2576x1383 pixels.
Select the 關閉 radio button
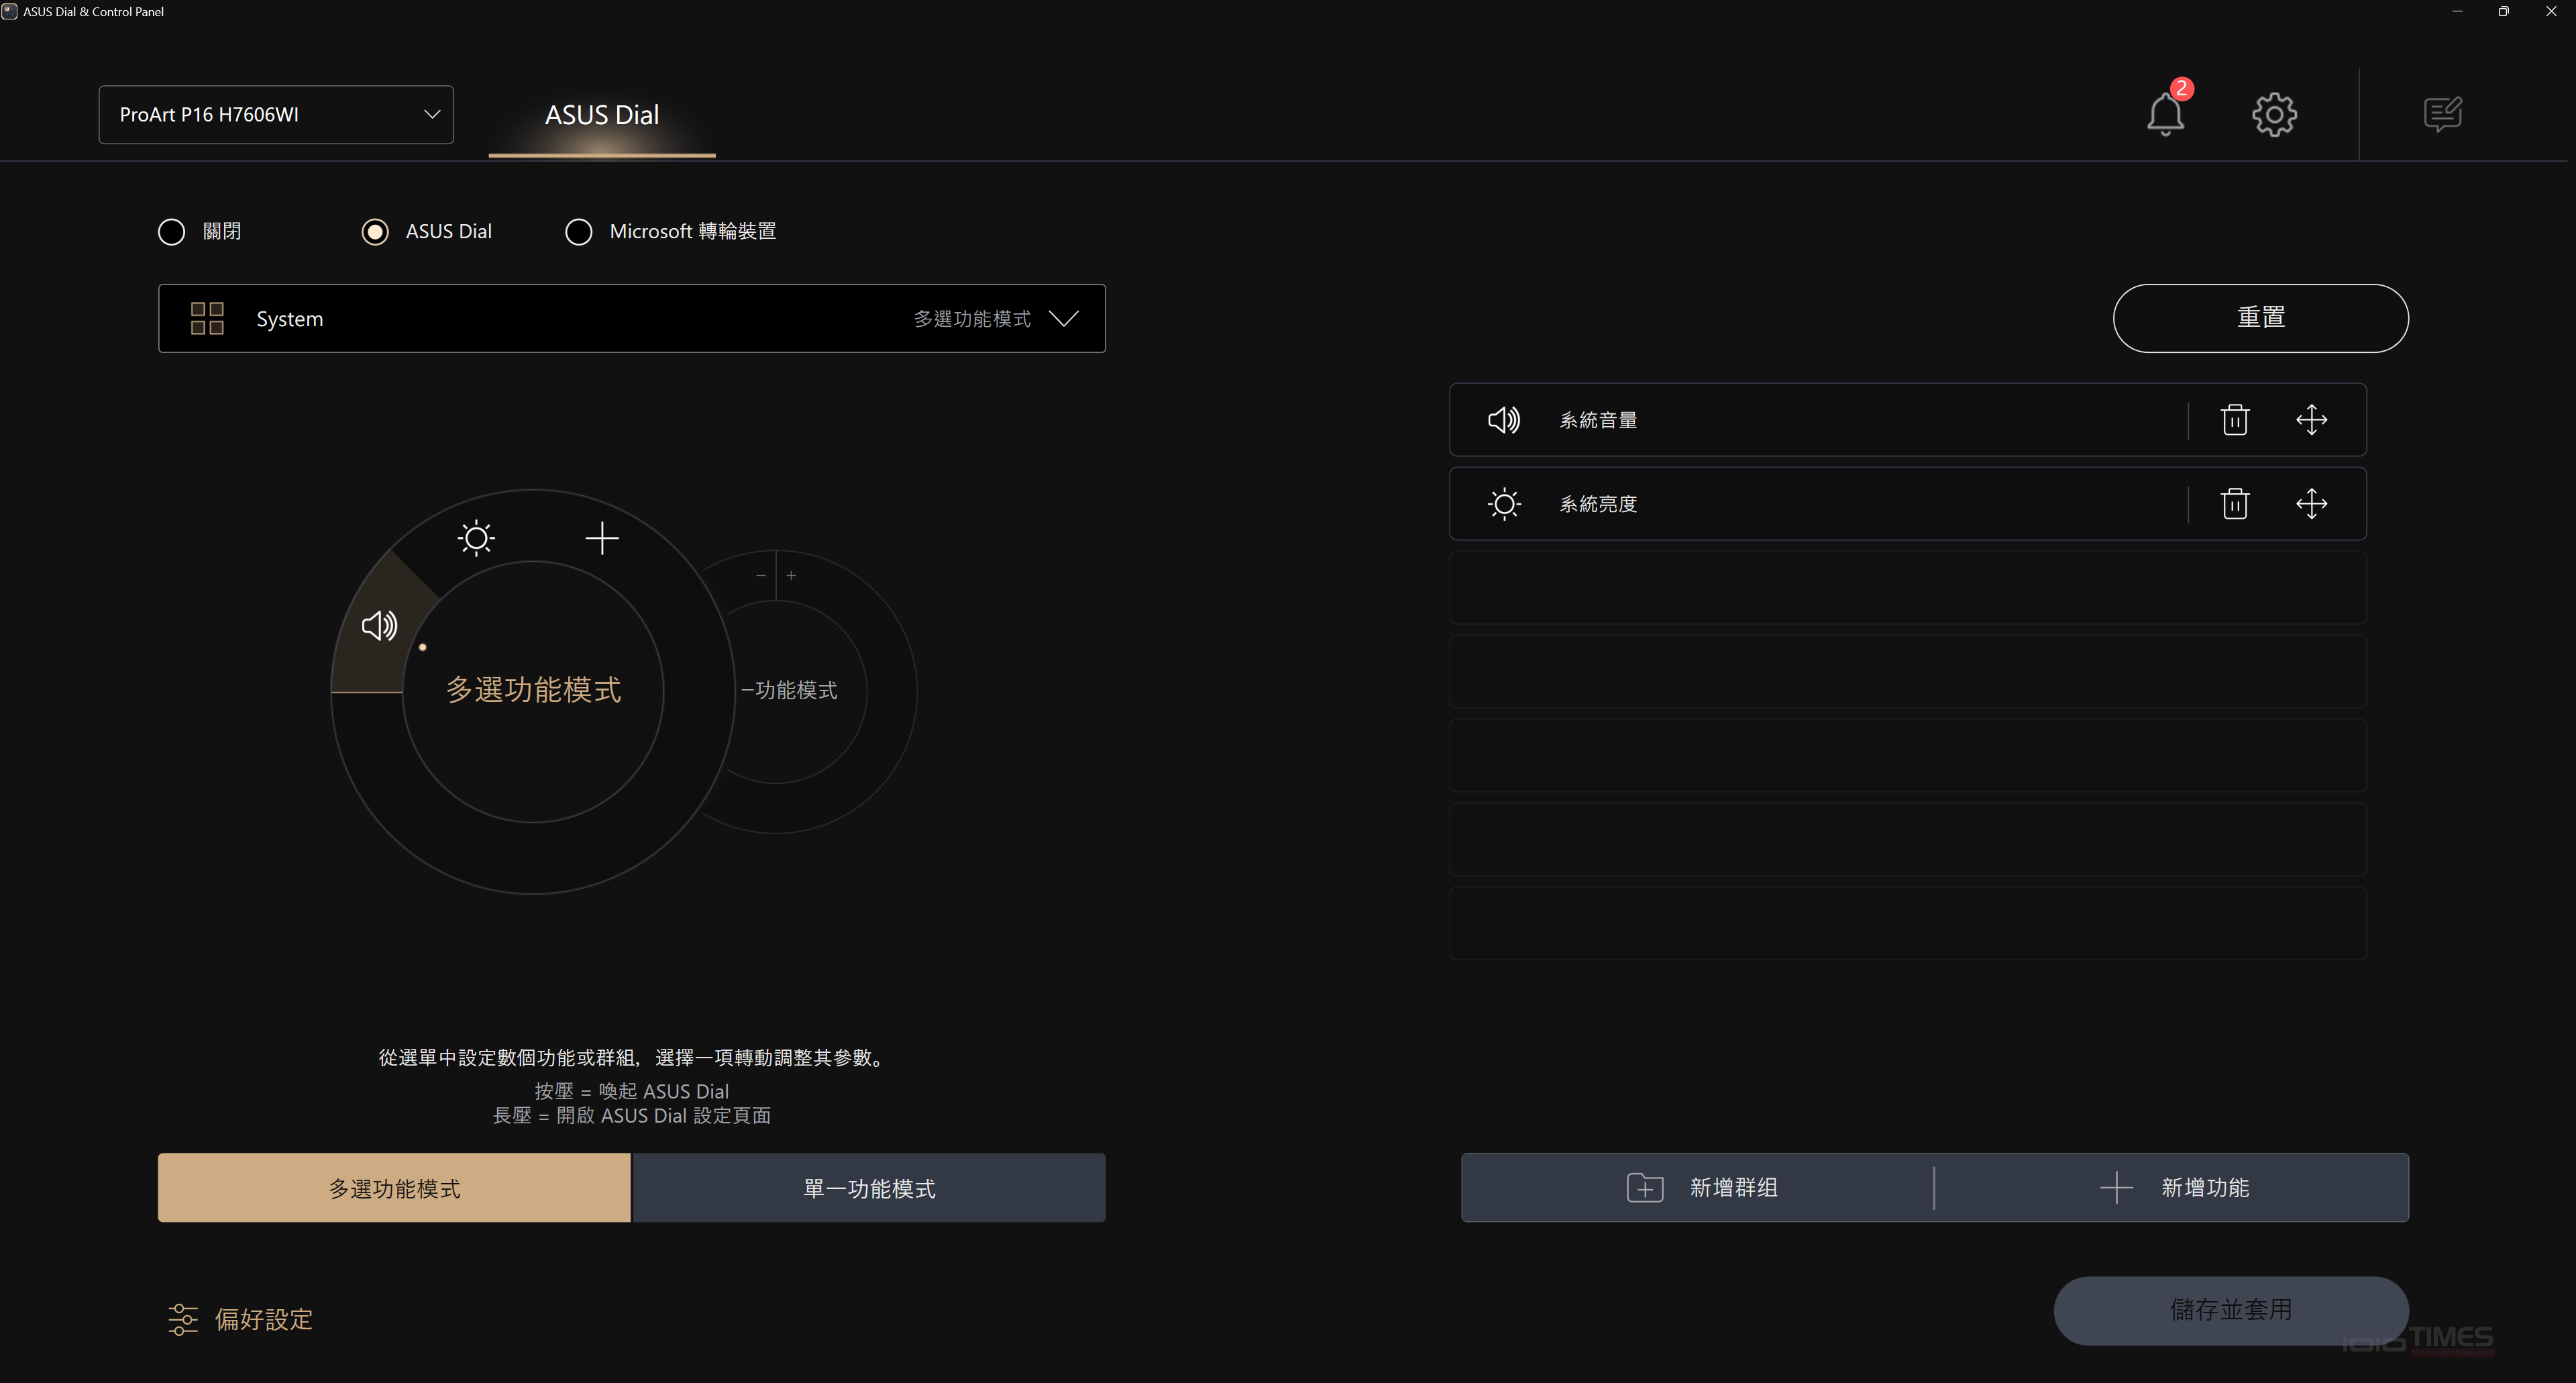172,232
